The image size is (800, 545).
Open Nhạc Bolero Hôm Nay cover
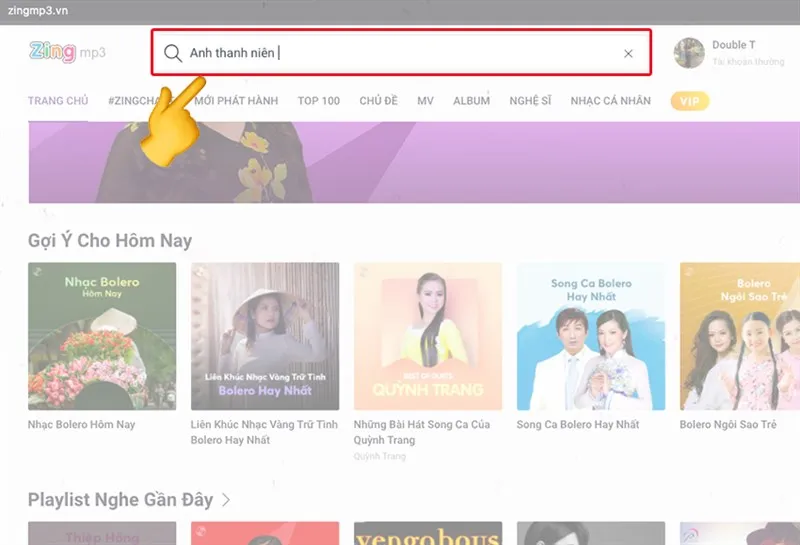[x=102, y=336]
